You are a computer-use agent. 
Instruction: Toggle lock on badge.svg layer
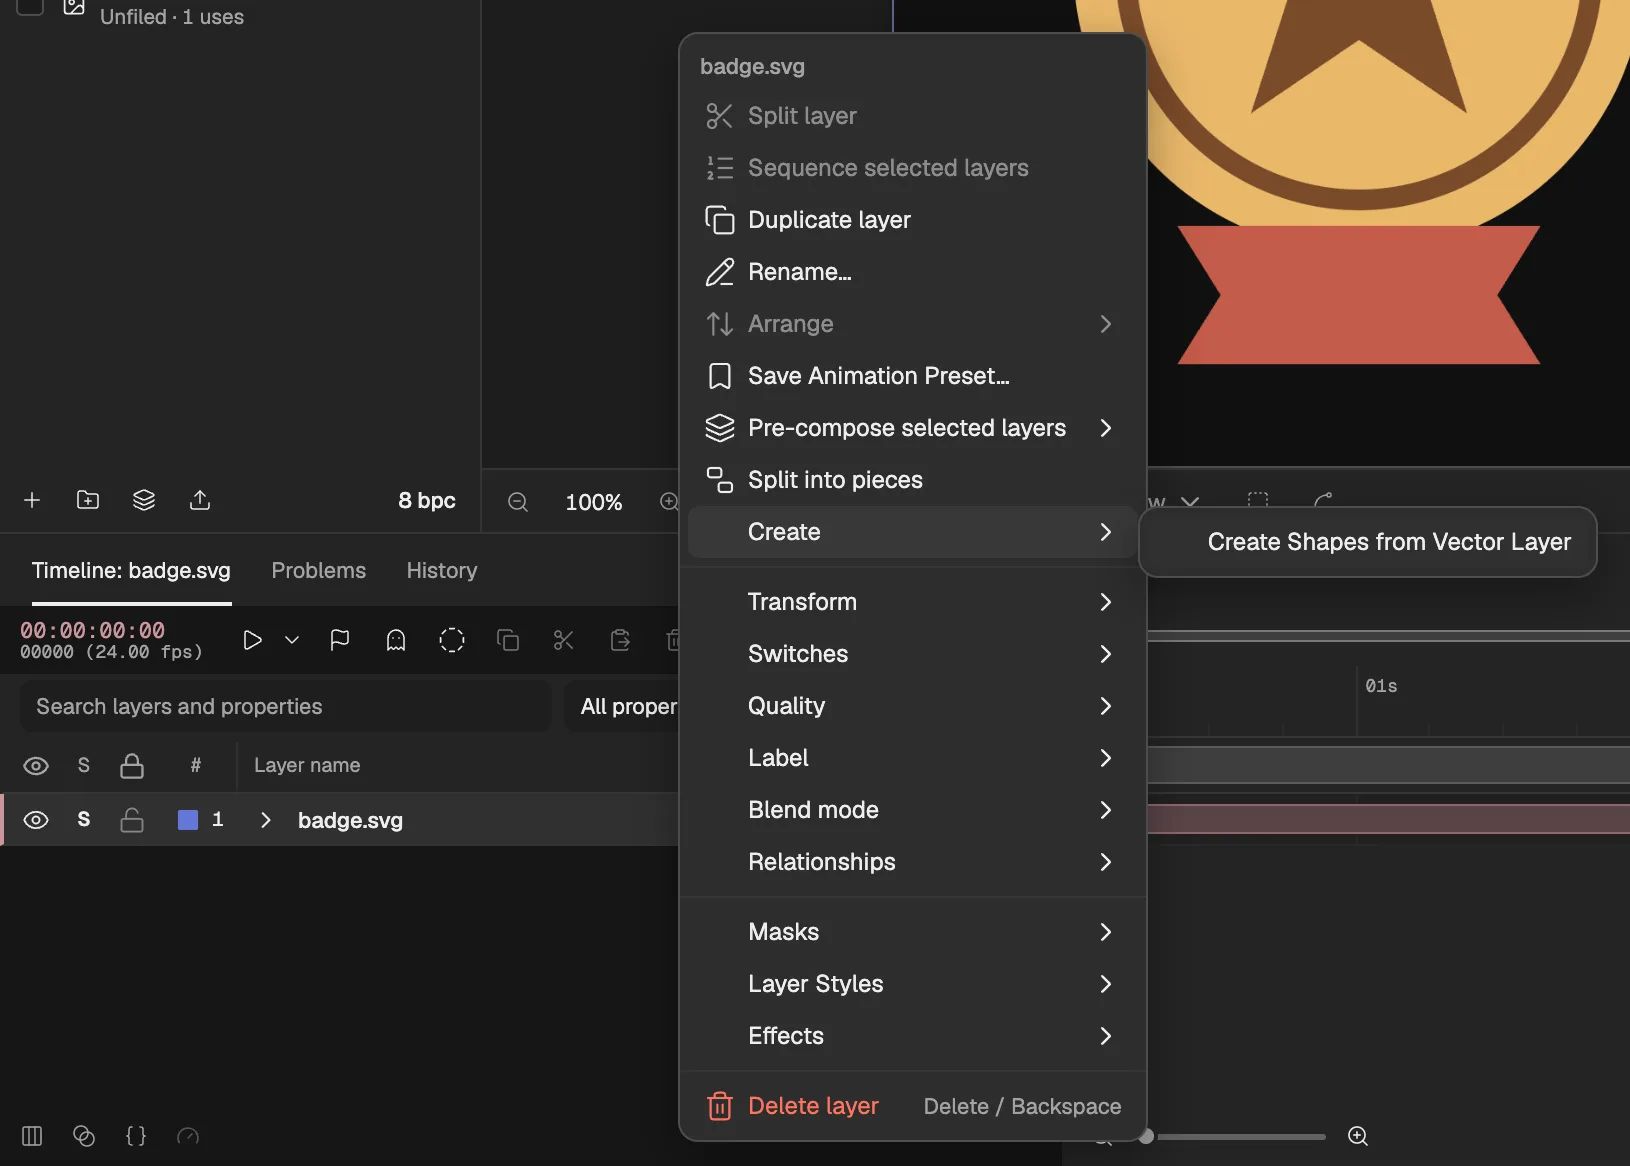[132, 820]
